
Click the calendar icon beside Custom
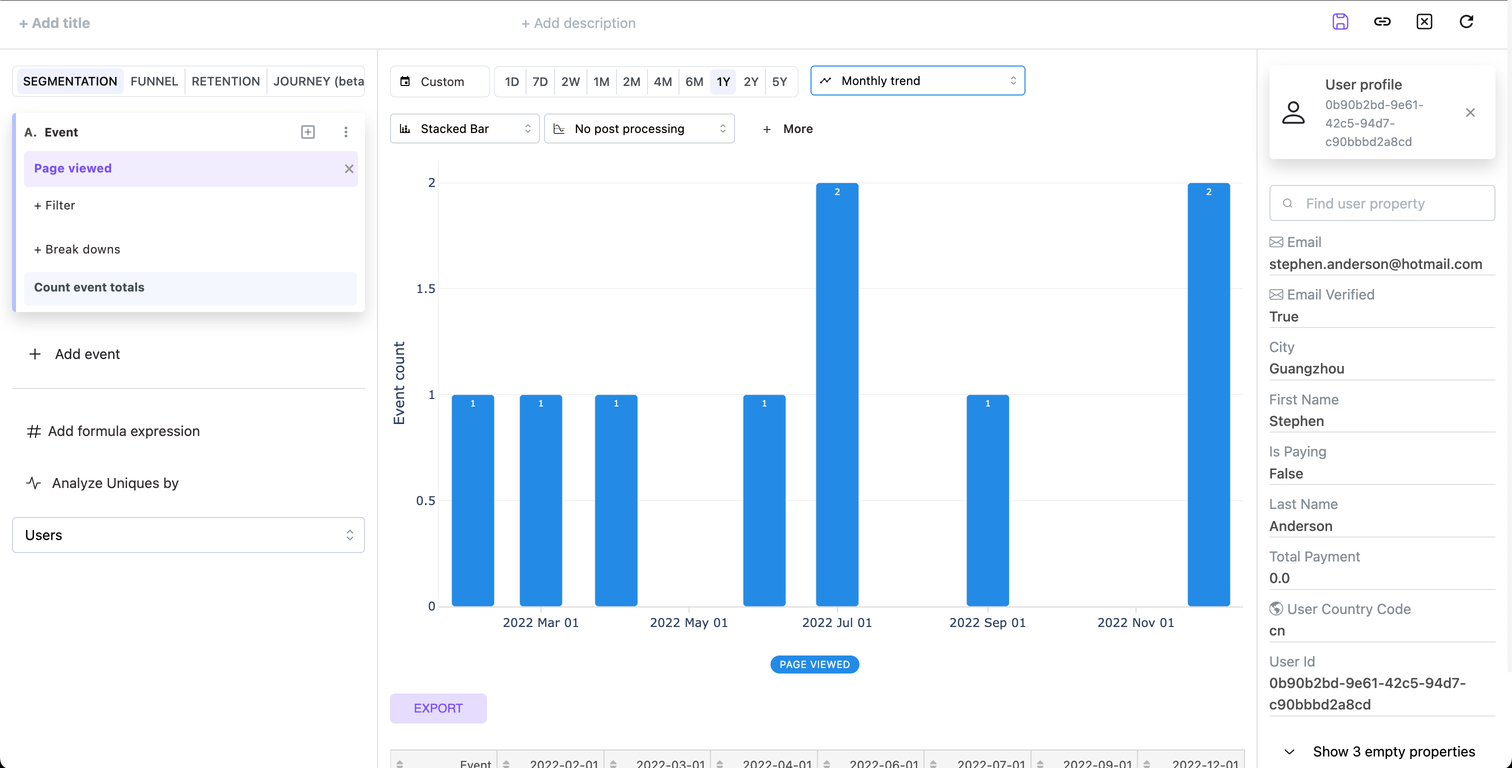click(x=405, y=82)
